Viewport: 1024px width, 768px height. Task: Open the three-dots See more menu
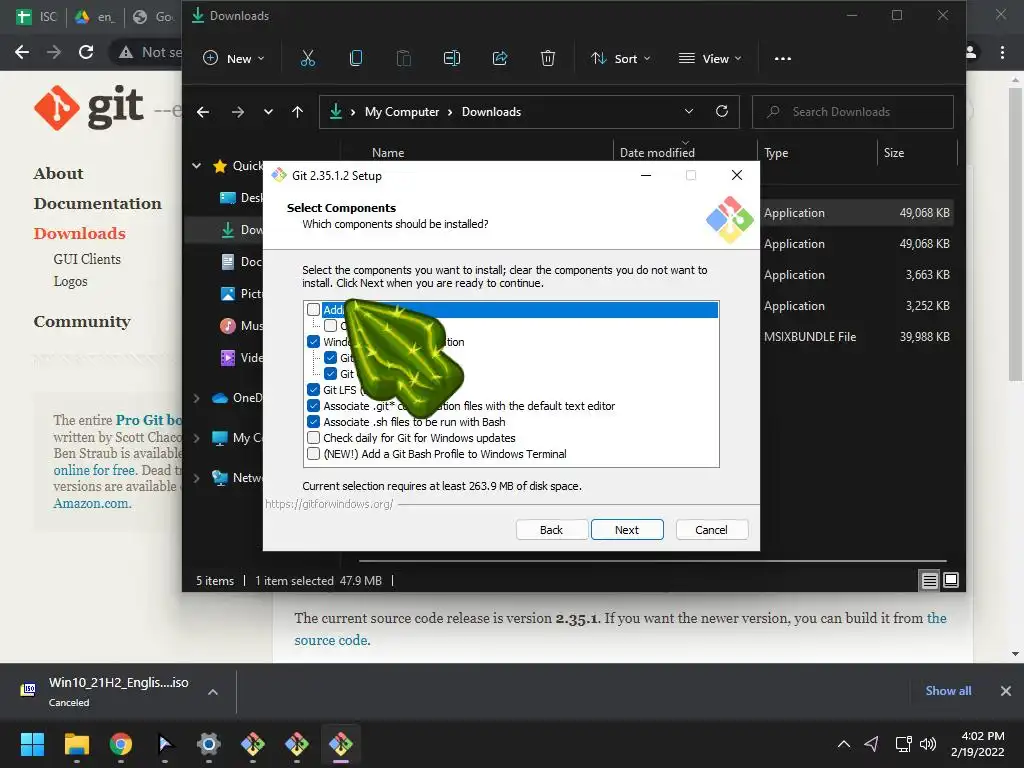(x=782, y=59)
